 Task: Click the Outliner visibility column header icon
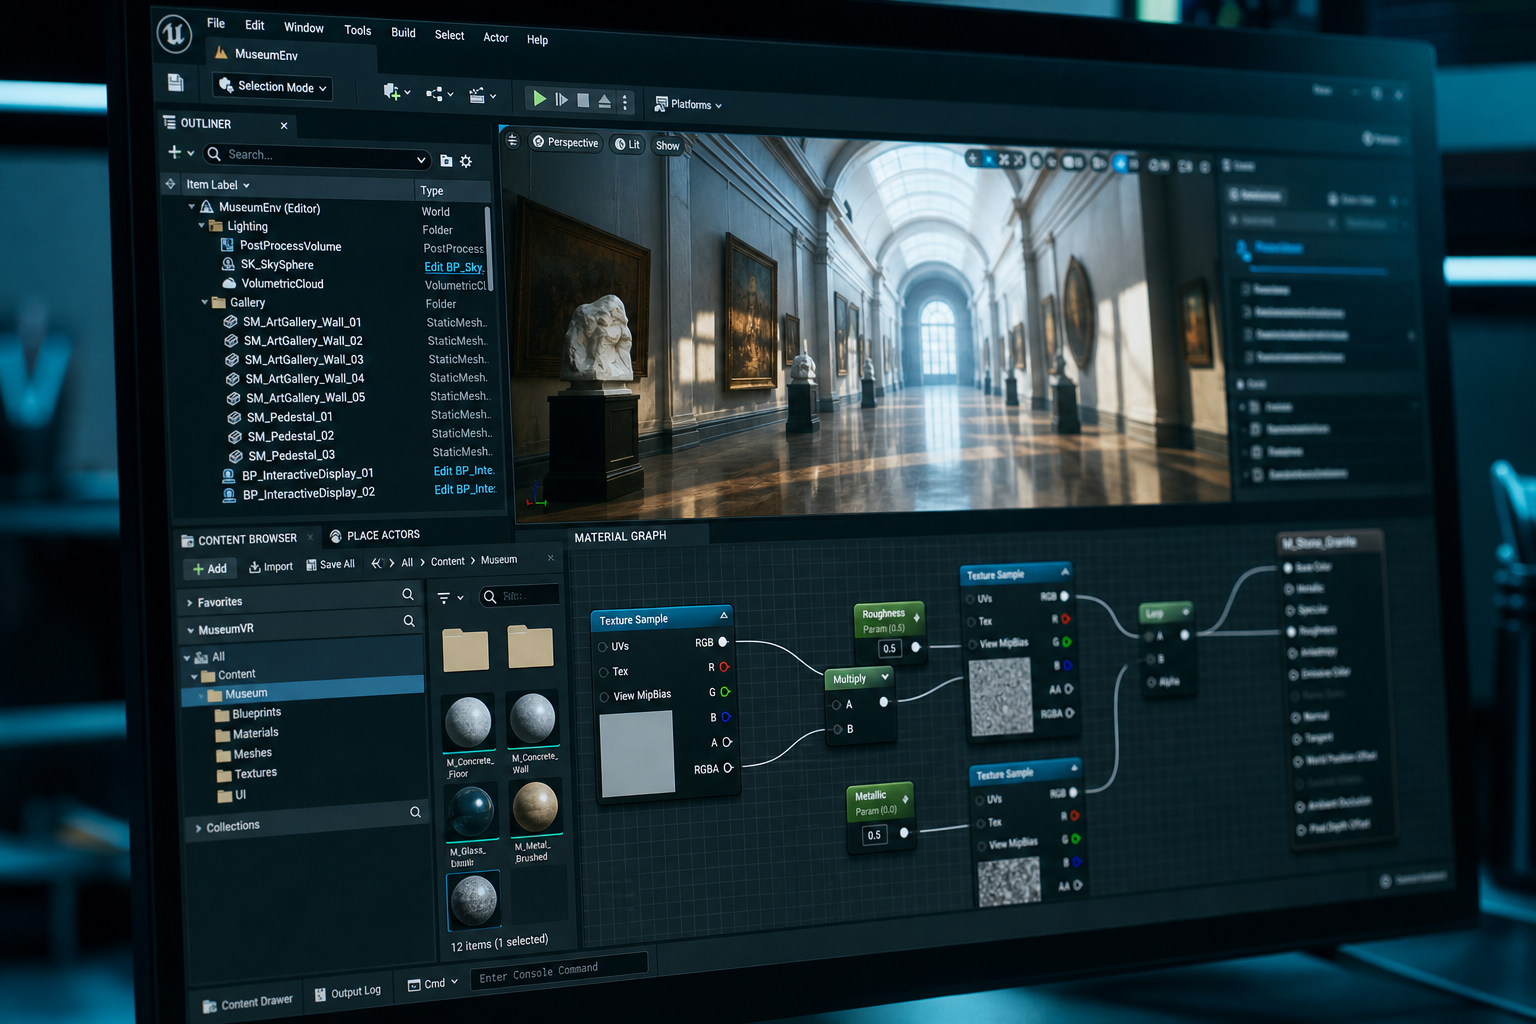click(170, 184)
